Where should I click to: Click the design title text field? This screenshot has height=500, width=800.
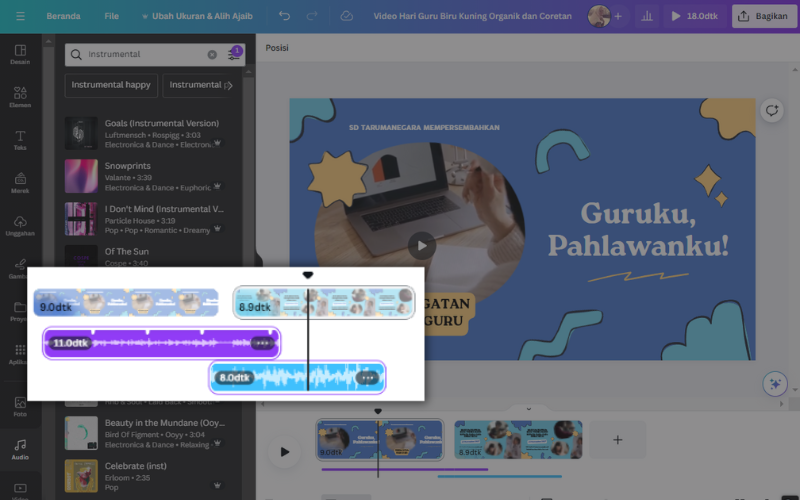472,16
